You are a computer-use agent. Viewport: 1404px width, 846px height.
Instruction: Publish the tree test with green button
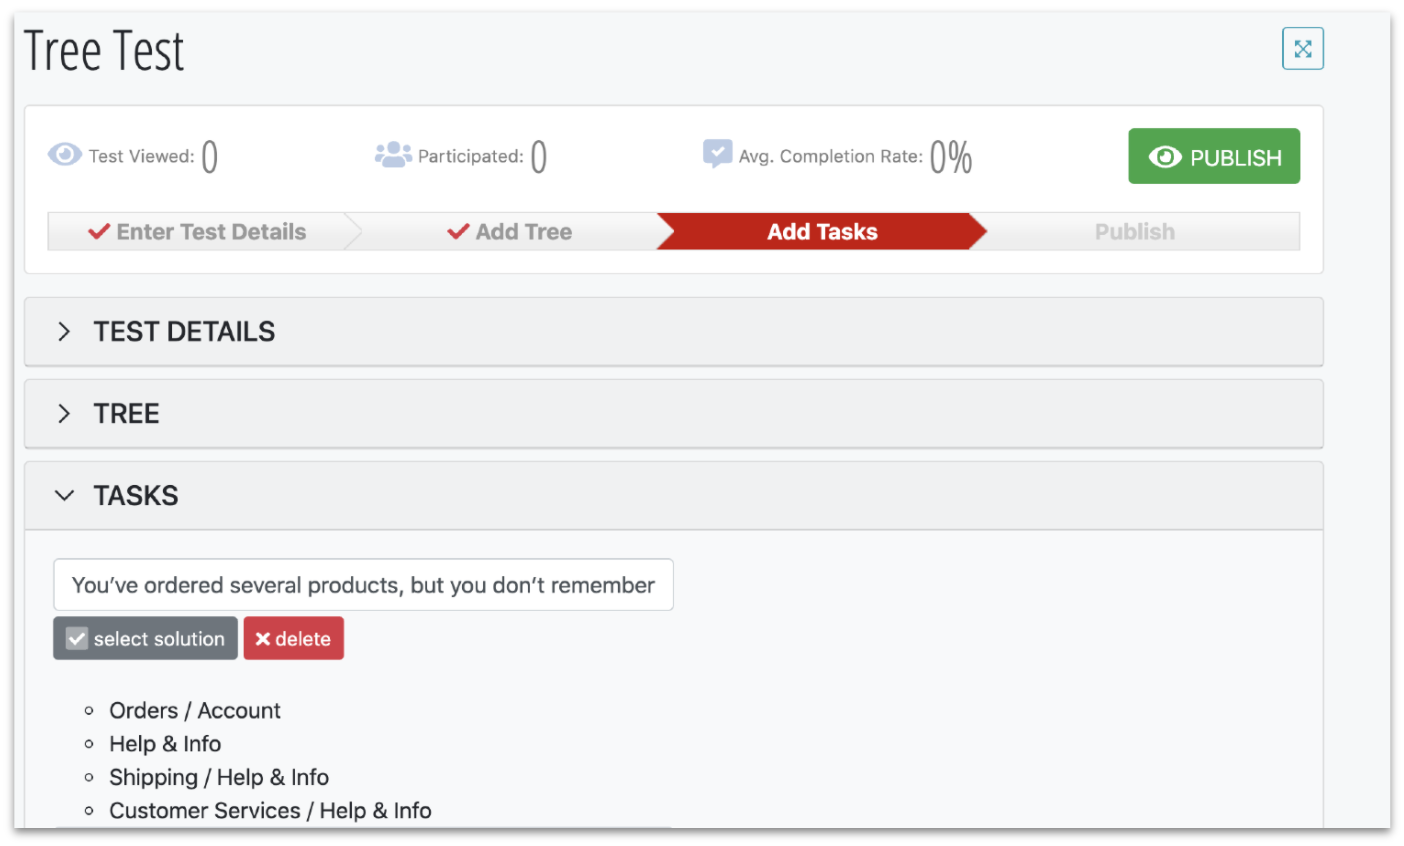pyautogui.click(x=1214, y=156)
